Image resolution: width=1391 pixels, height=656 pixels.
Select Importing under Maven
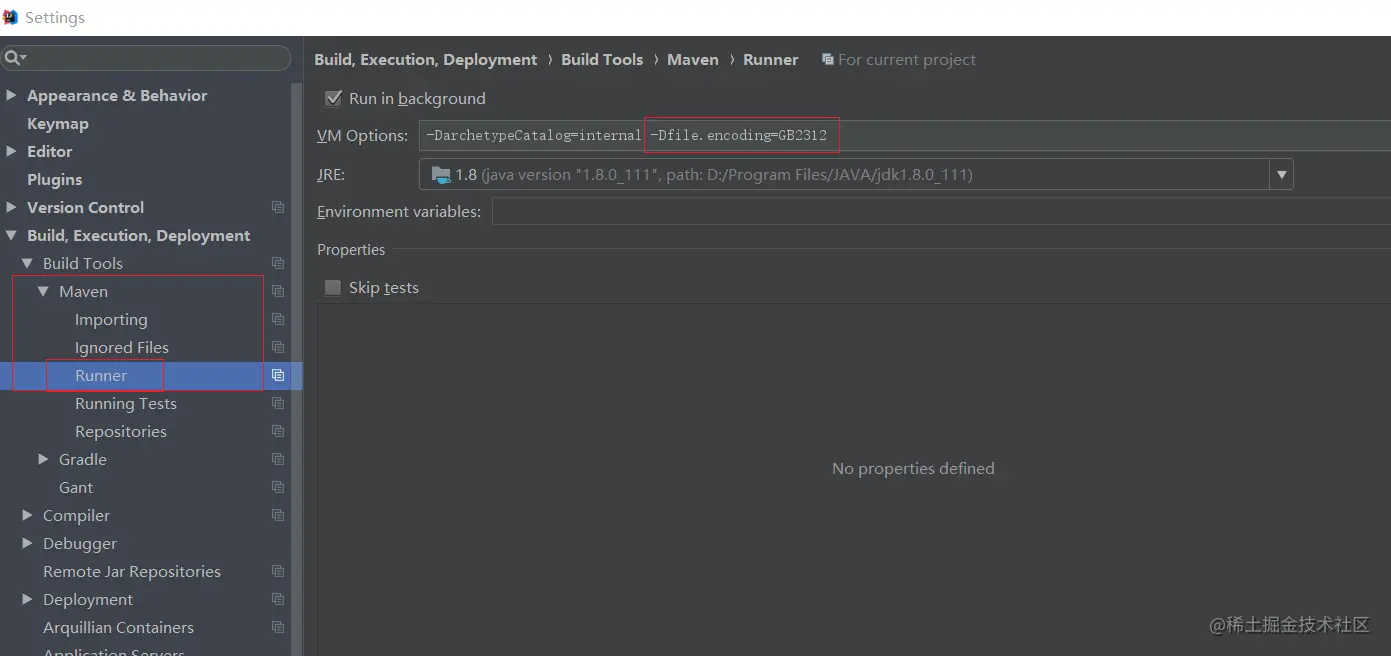[111, 320]
